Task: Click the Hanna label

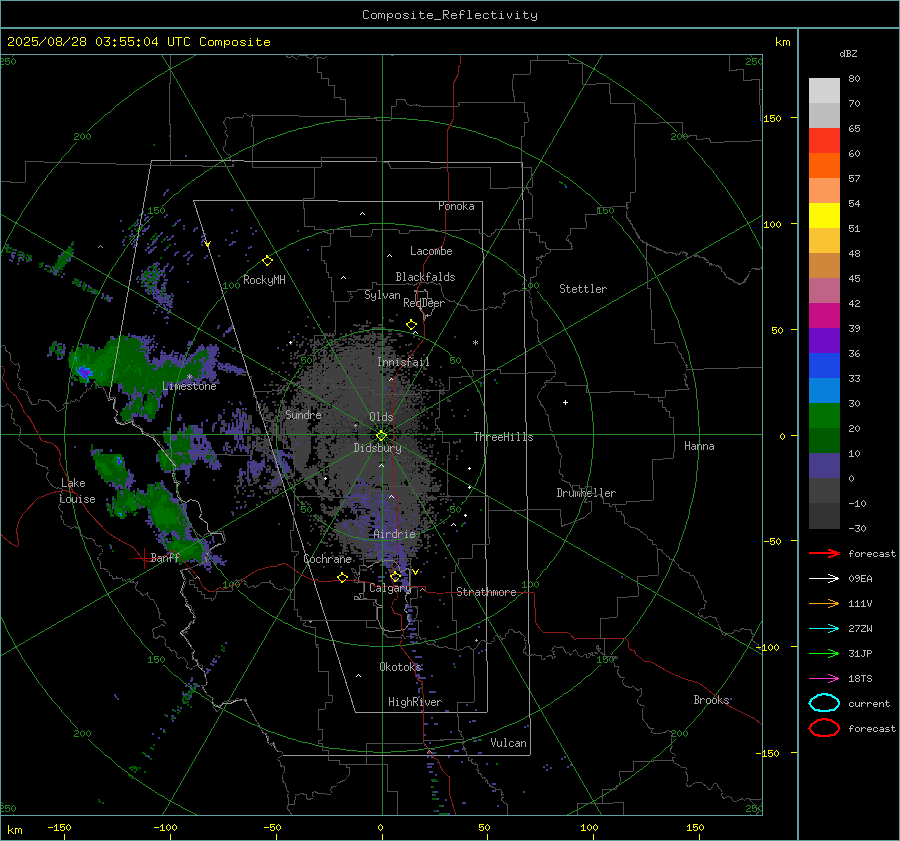Action: click(x=699, y=446)
